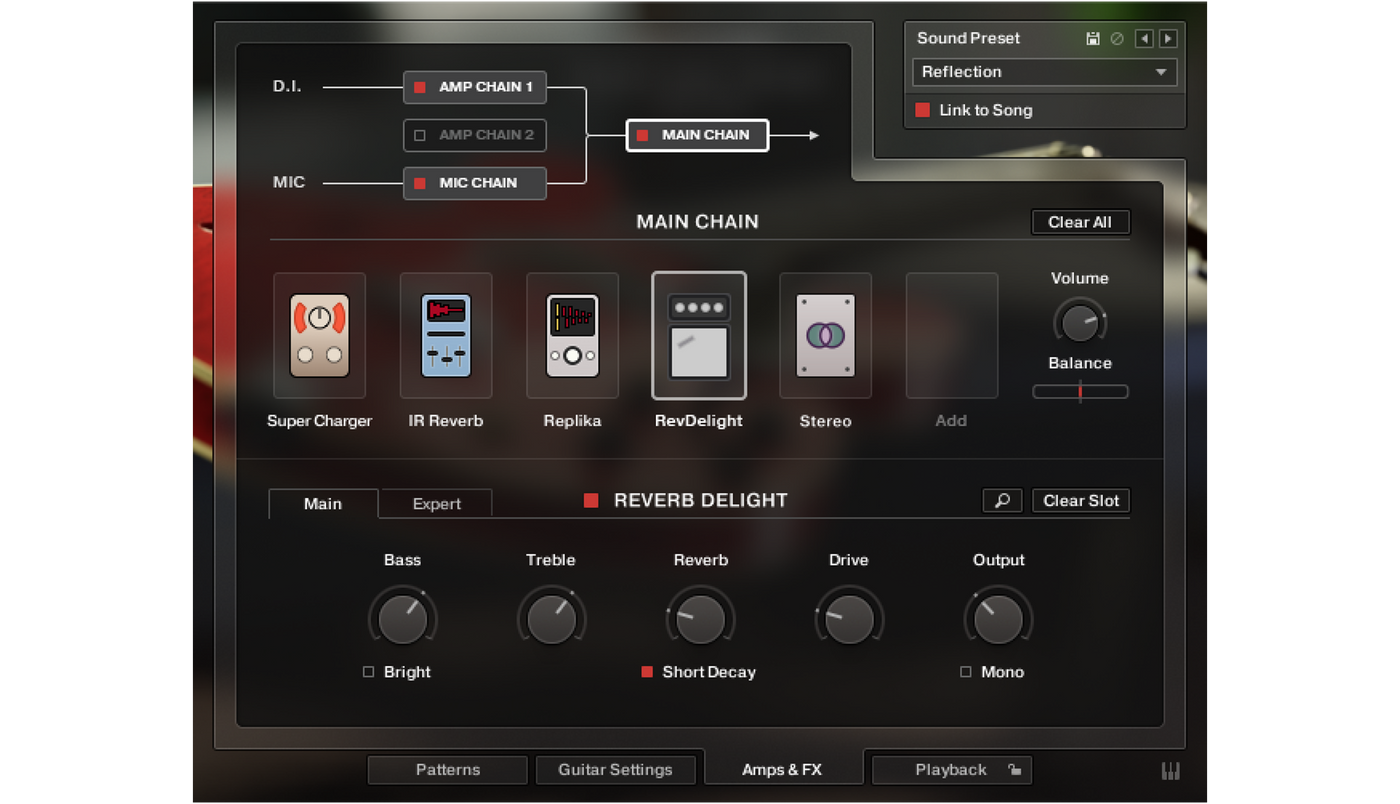Click the Clear Slot button
This screenshot has width=1400, height=804.
1081,500
